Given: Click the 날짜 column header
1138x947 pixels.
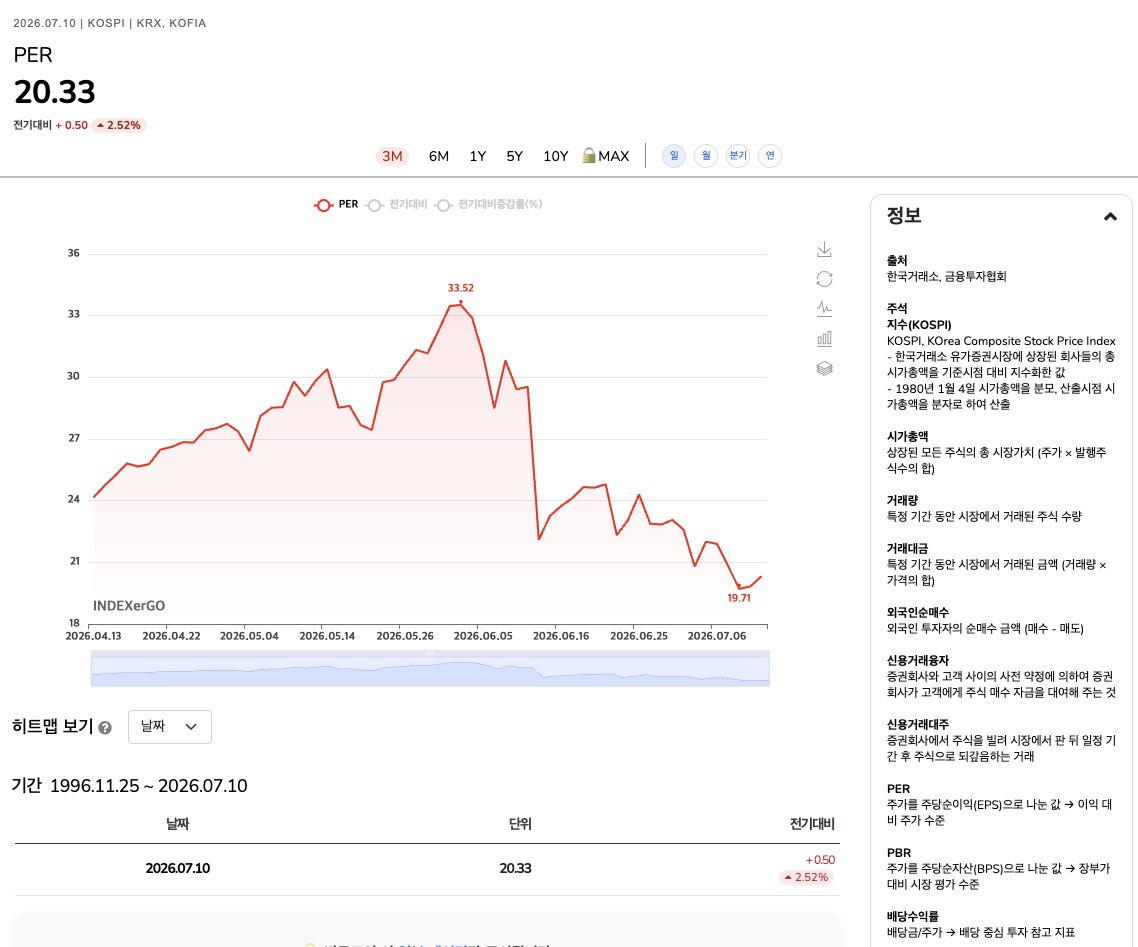Looking at the screenshot, I should (x=178, y=824).
